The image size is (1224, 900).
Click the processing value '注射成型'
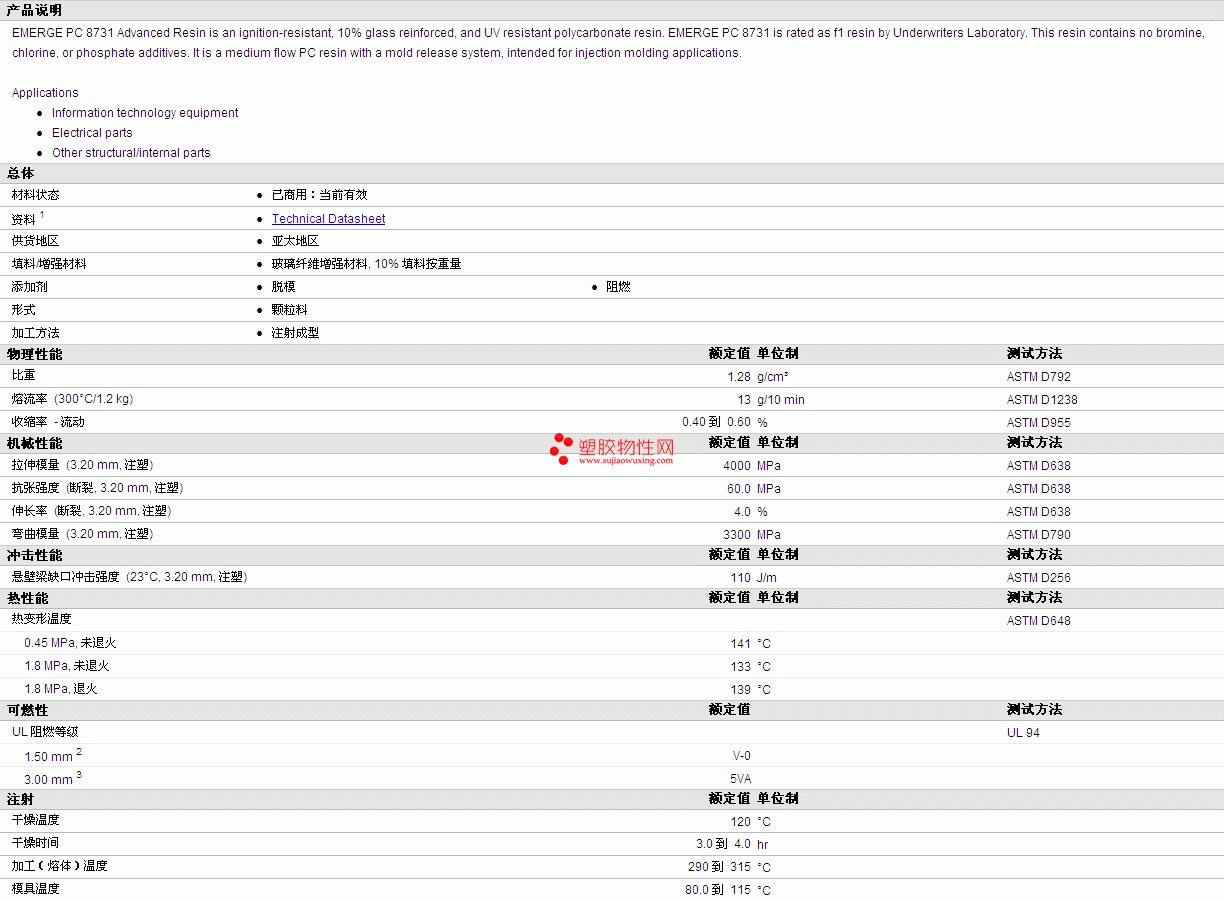pos(295,333)
